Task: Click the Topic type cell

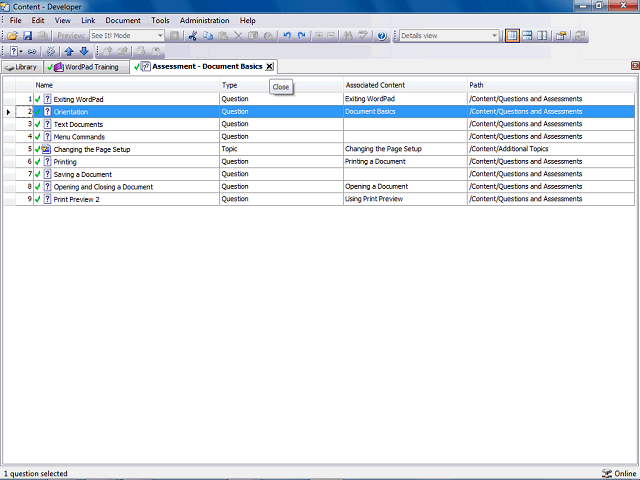Action: point(281,149)
